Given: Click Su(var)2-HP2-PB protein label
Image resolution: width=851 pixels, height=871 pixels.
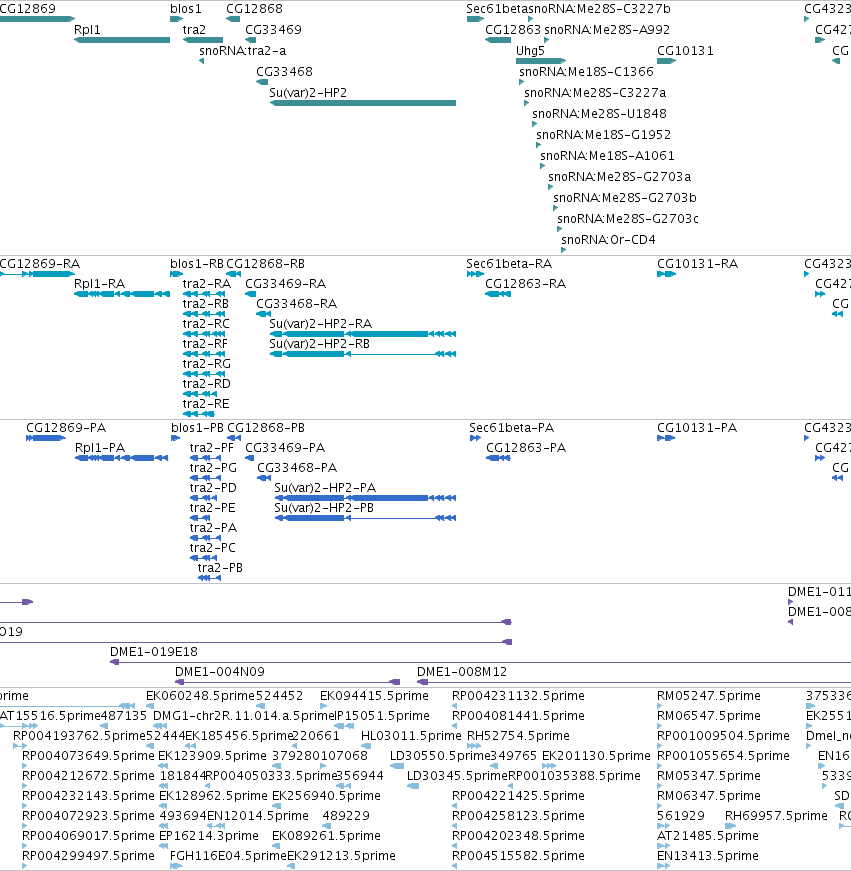Looking at the screenshot, I should click(x=324, y=508).
